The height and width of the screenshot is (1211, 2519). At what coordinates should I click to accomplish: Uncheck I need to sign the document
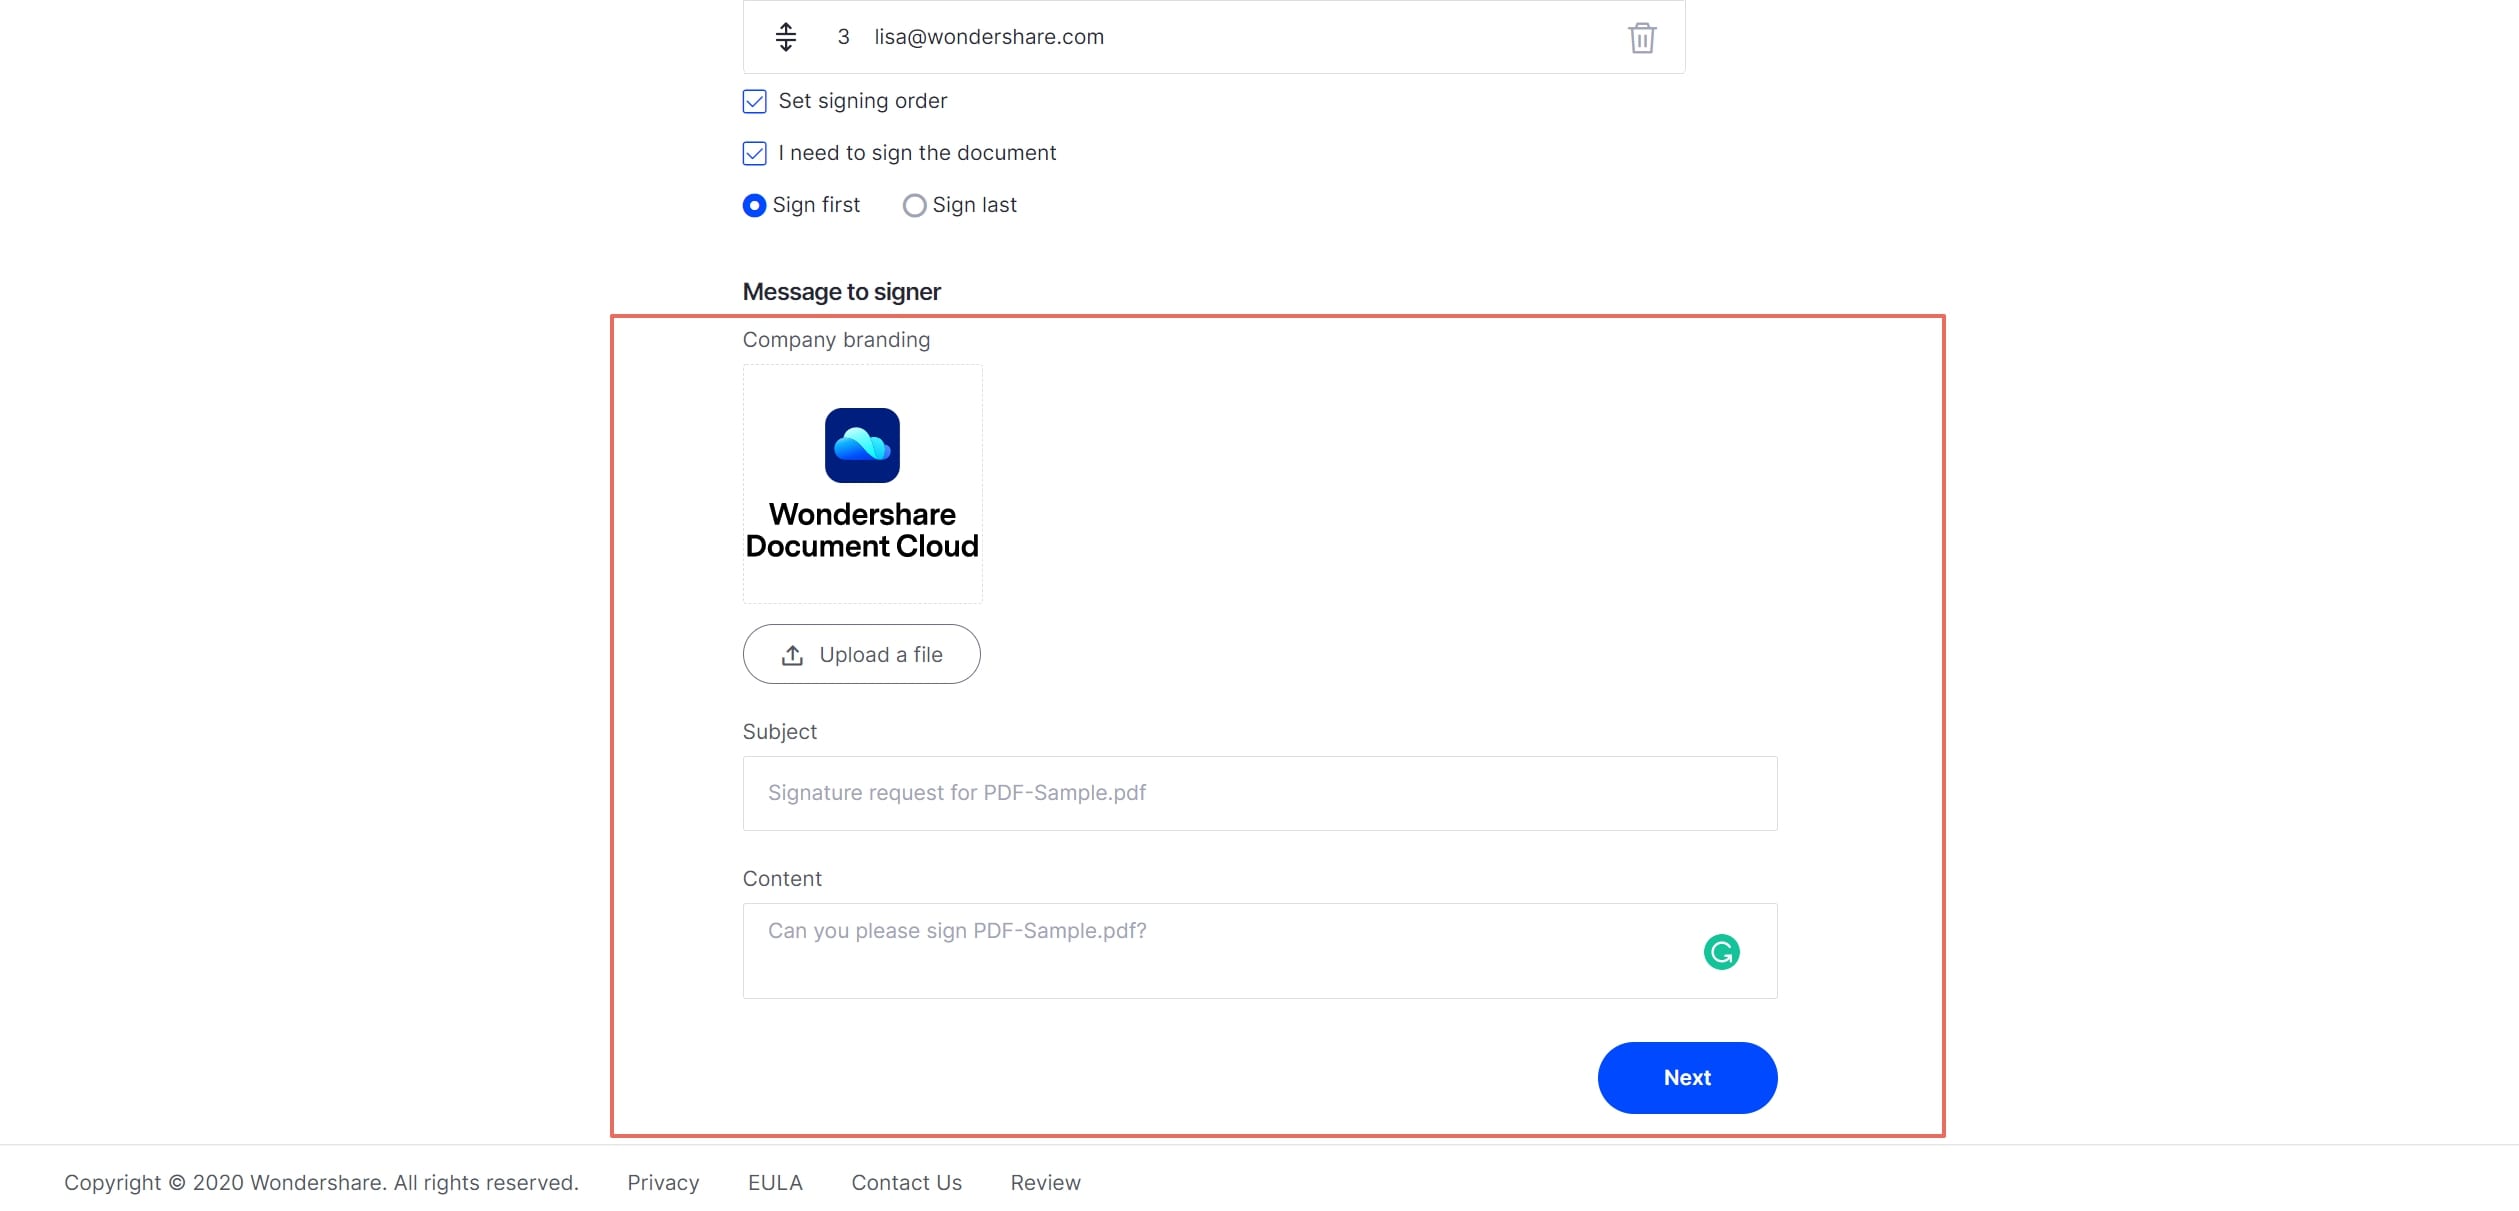(755, 153)
